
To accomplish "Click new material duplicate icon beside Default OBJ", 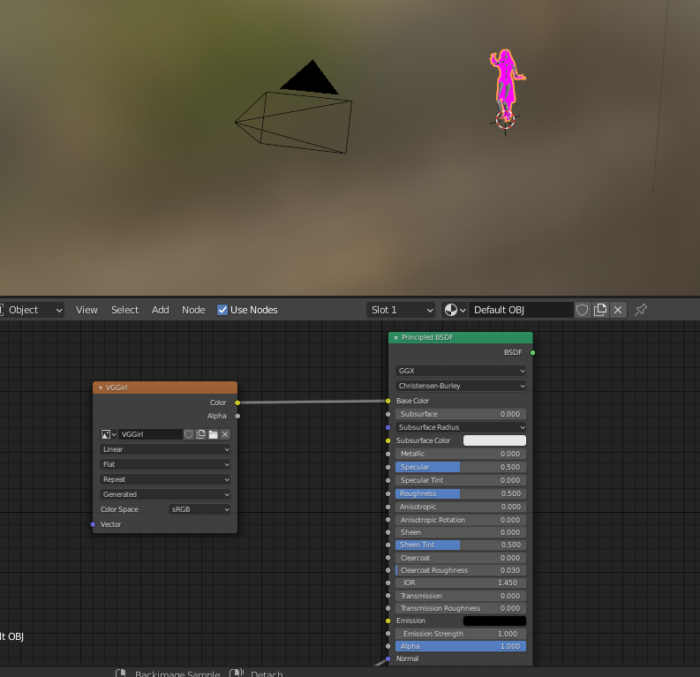I will pyautogui.click(x=600, y=310).
